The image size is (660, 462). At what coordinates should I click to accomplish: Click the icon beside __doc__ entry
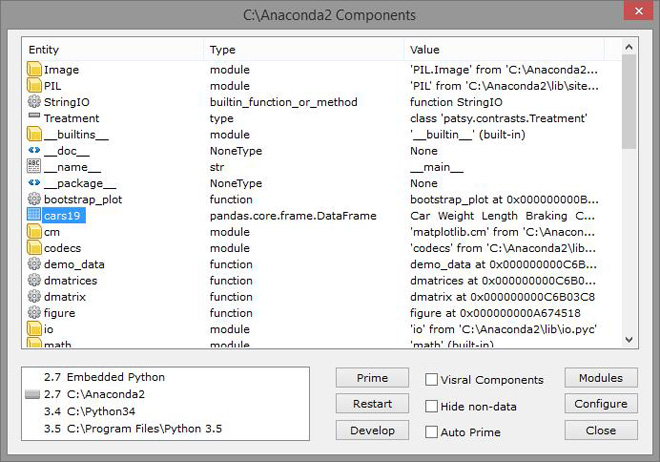point(34,151)
